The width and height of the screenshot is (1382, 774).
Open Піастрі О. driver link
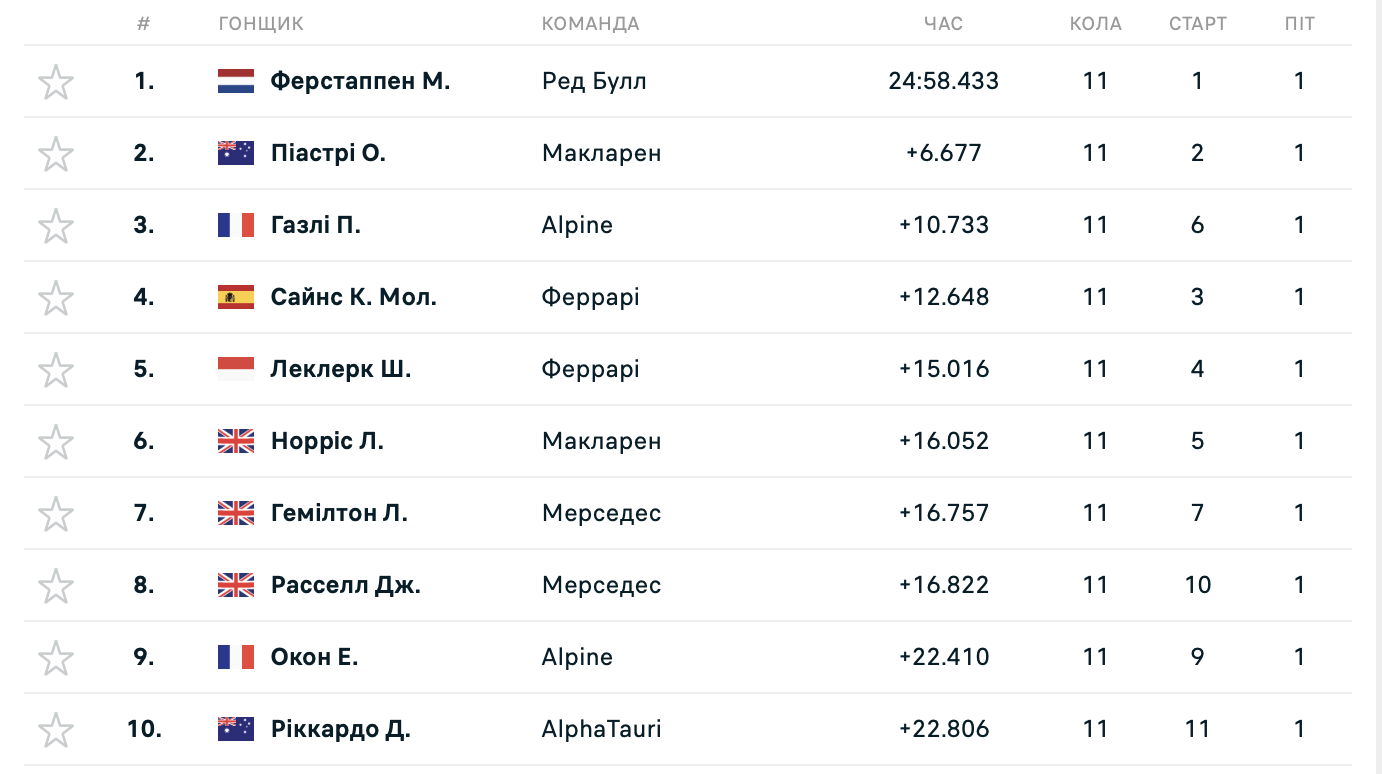click(x=328, y=153)
